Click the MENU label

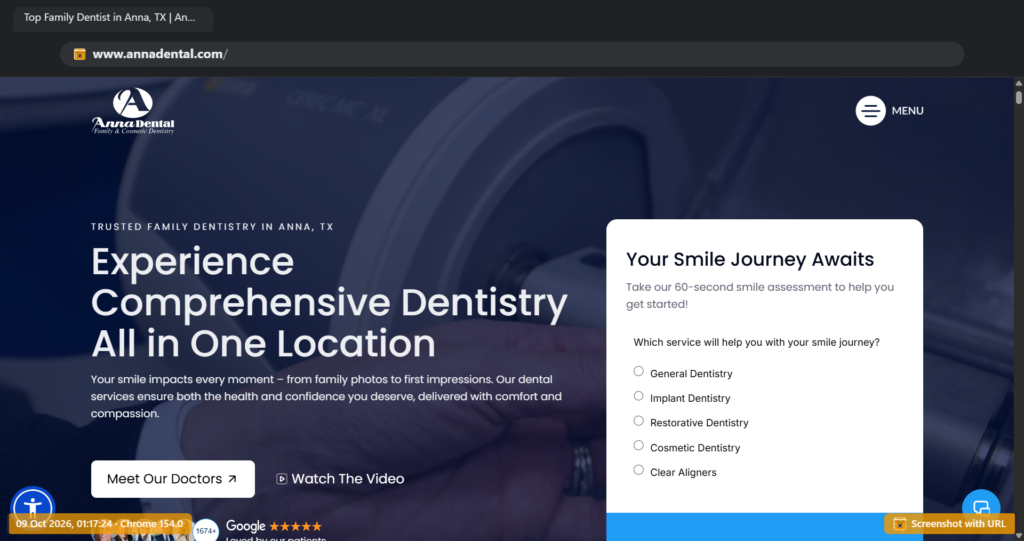(x=908, y=111)
